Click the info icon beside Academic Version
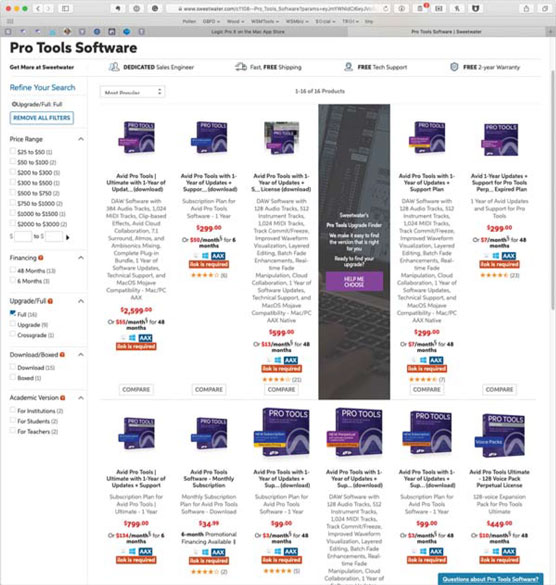 63,398
